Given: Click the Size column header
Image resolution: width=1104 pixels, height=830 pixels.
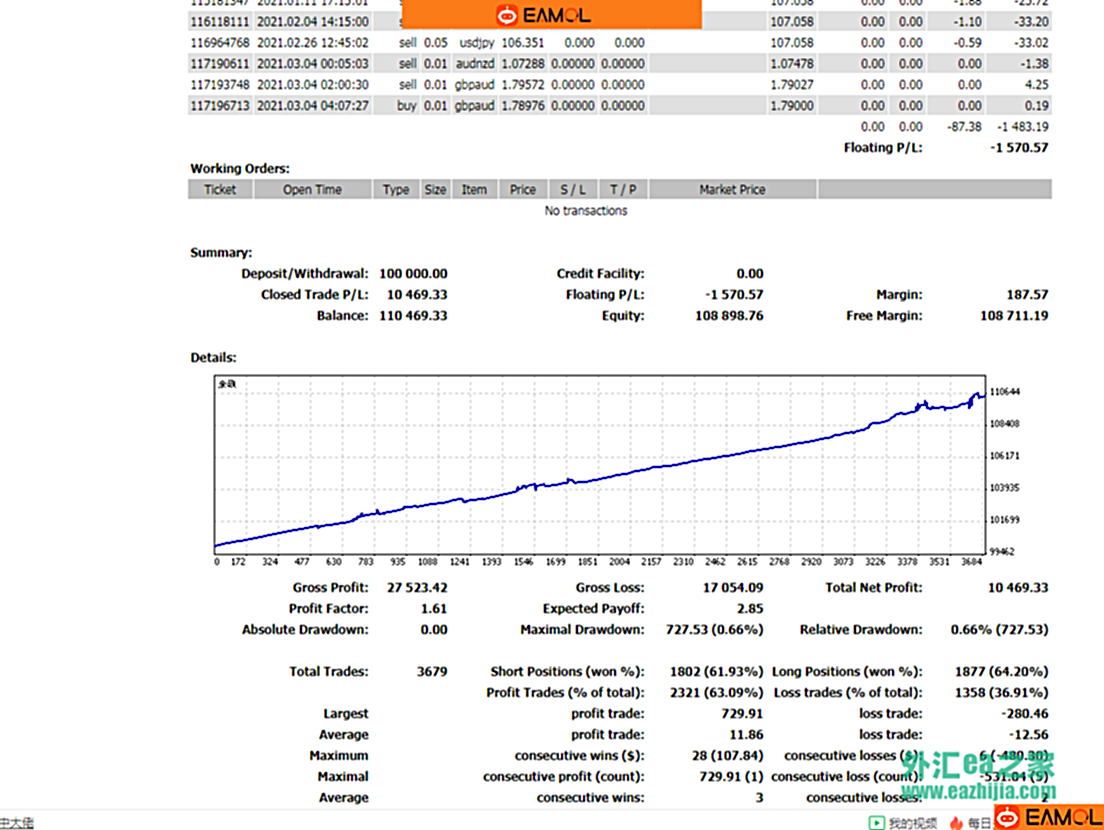Looking at the screenshot, I should point(435,189).
